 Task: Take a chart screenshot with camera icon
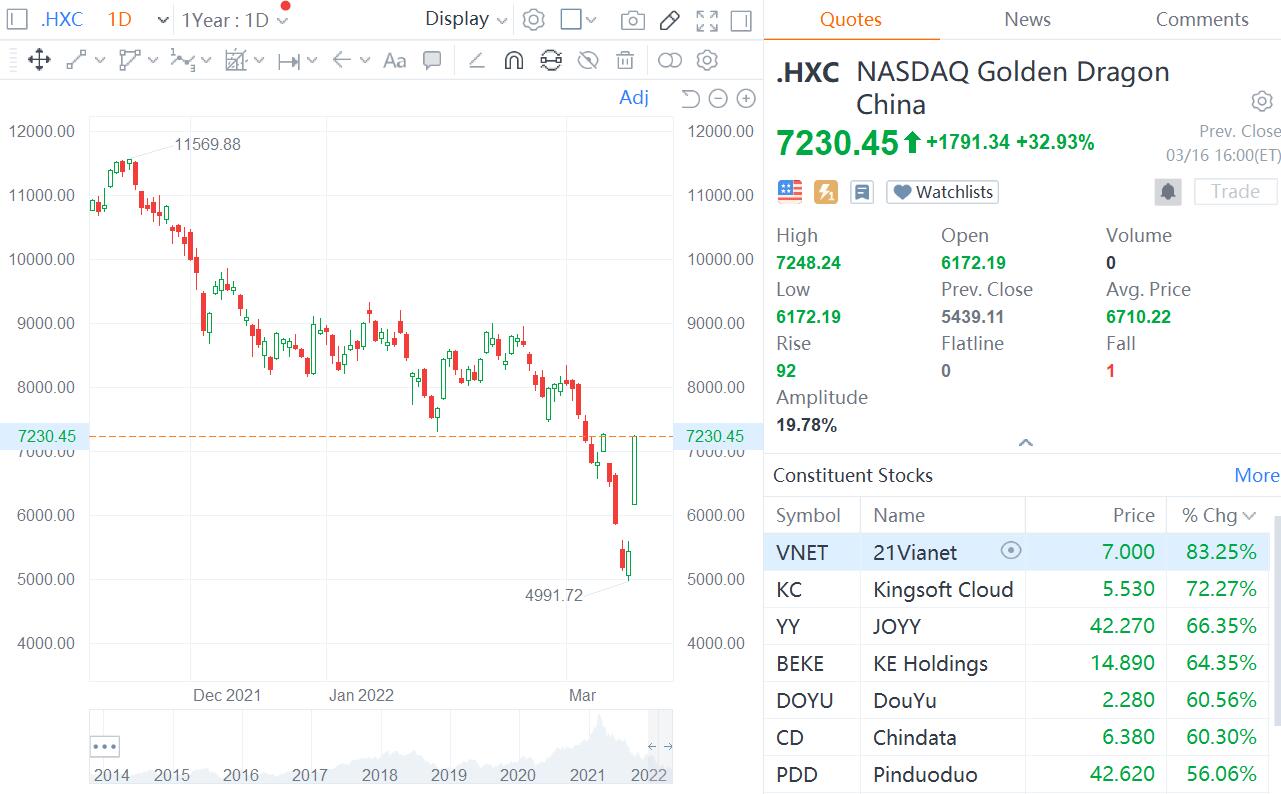coord(632,20)
